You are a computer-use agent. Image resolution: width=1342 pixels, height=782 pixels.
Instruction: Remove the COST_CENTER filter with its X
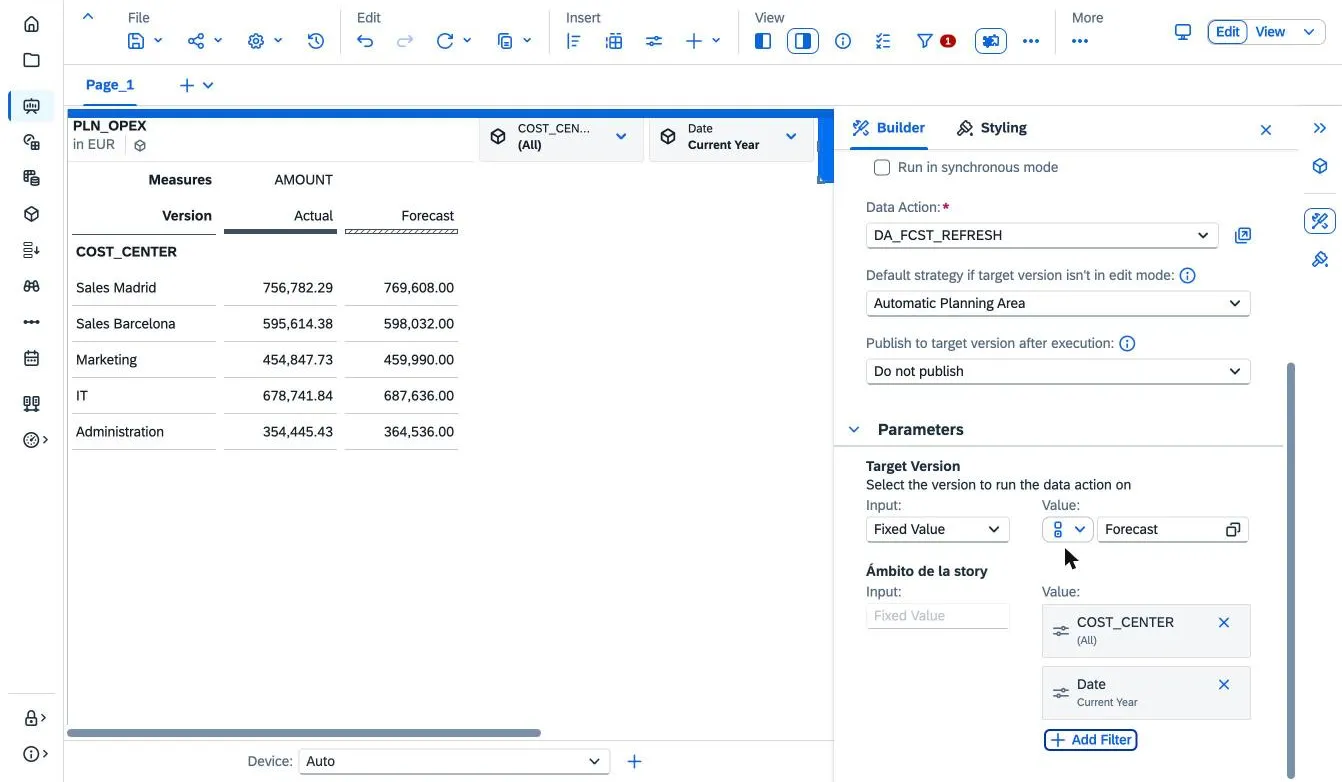(1224, 622)
